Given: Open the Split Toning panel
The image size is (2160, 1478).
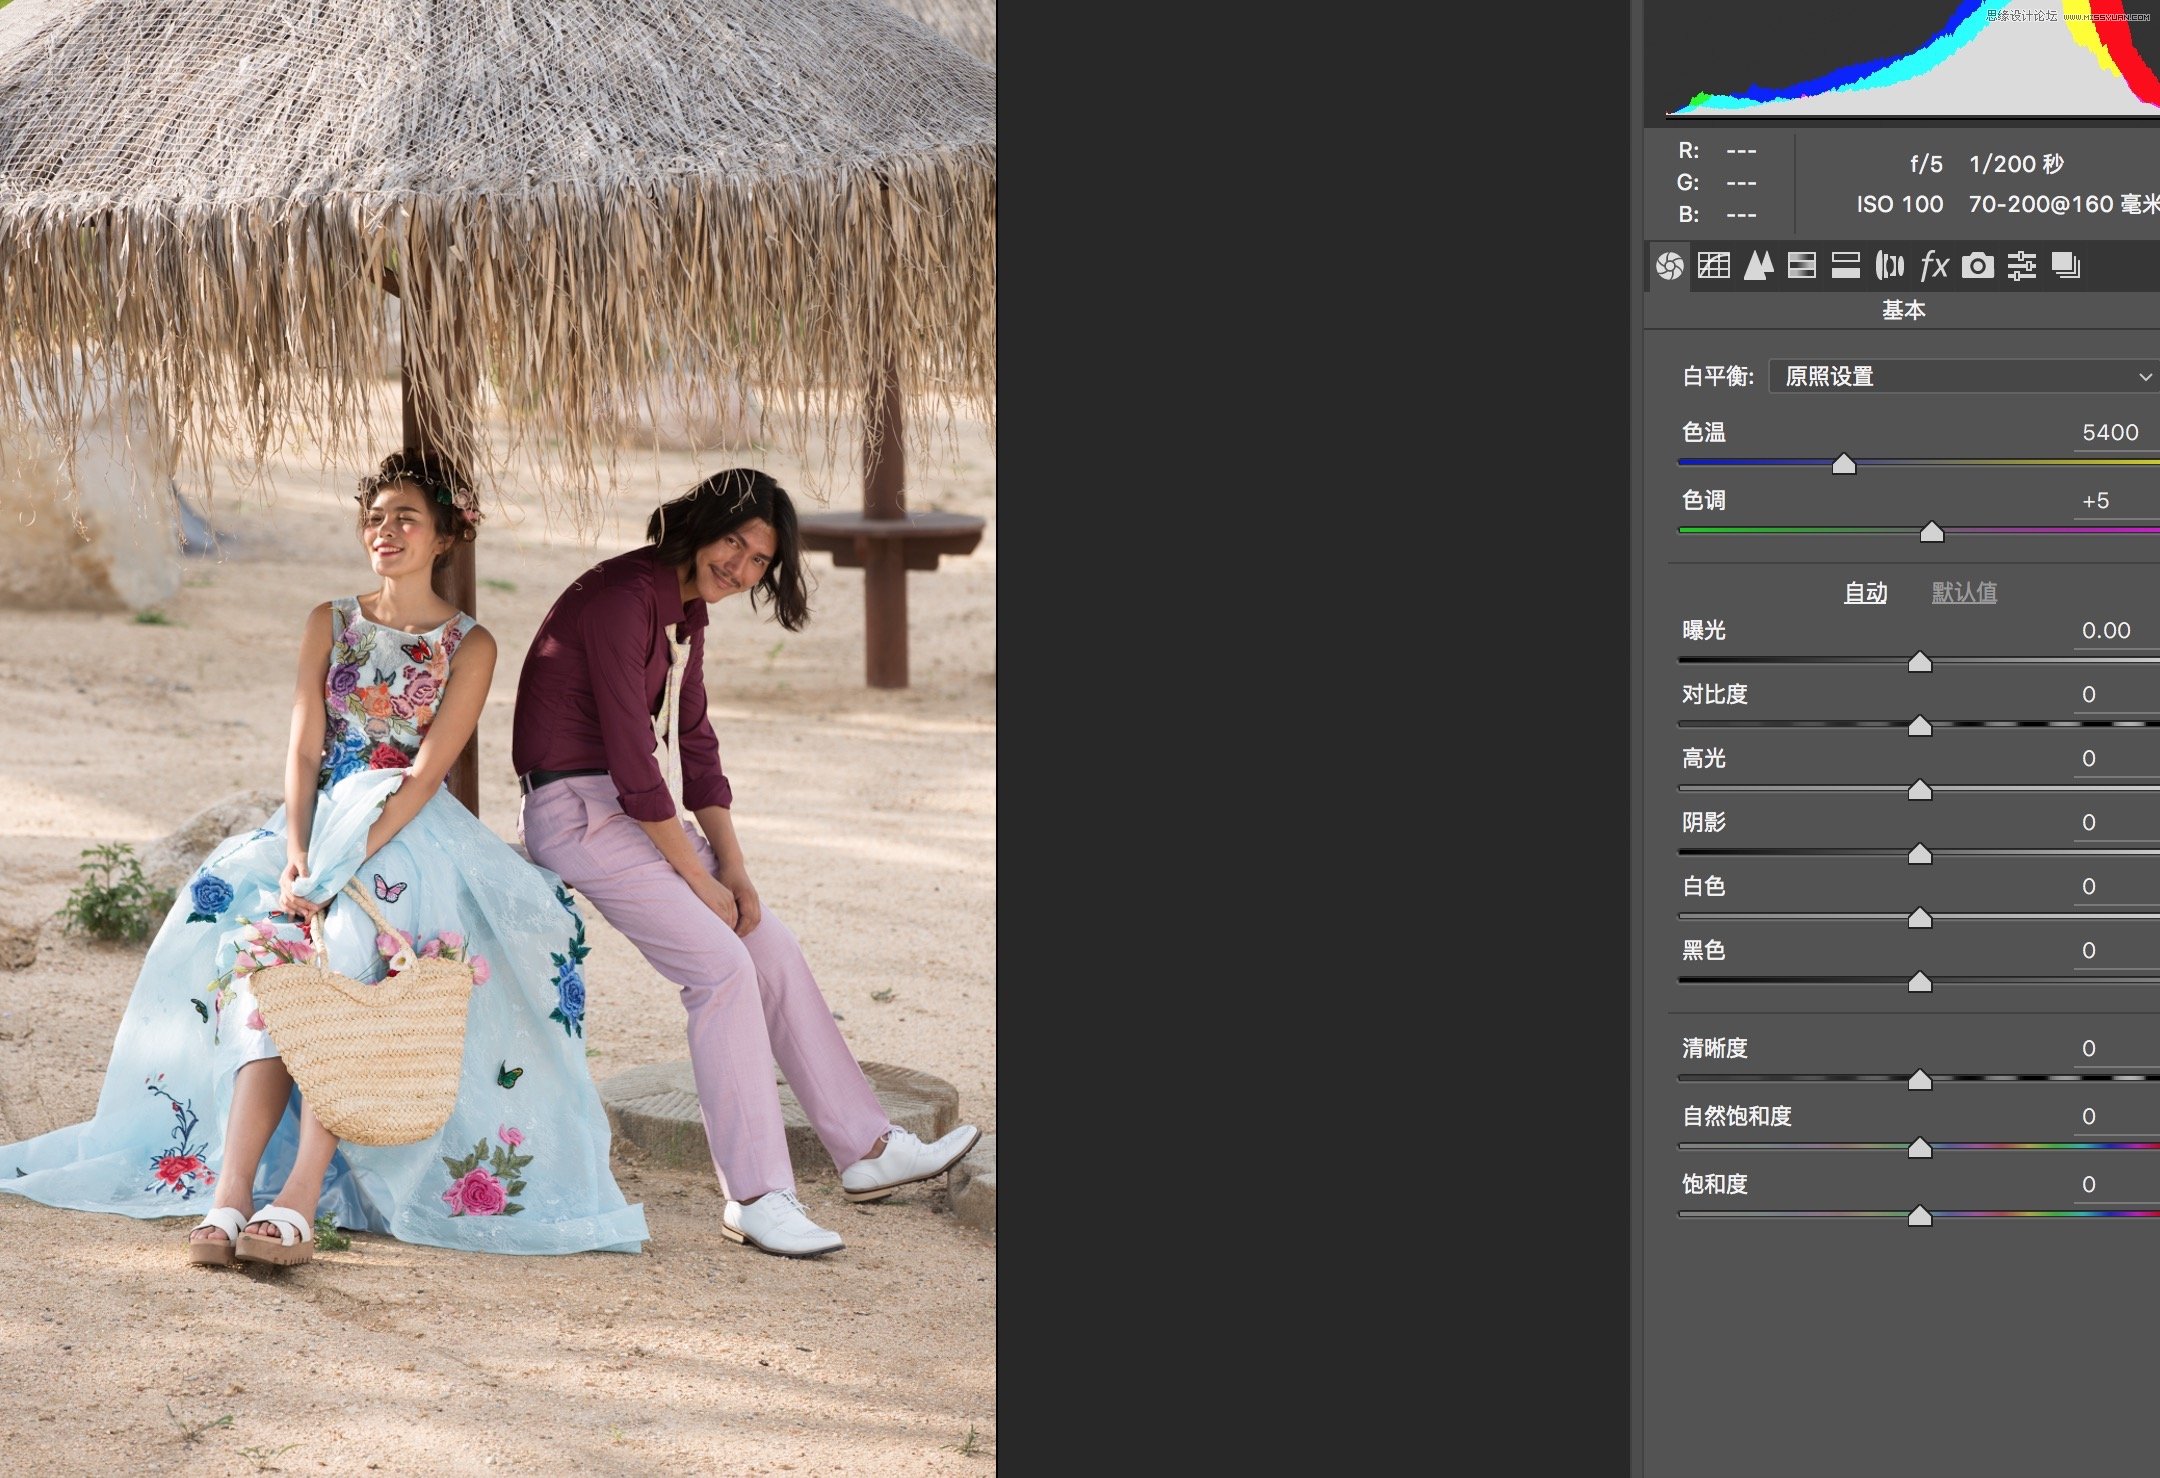Looking at the screenshot, I should point(1846,266).
